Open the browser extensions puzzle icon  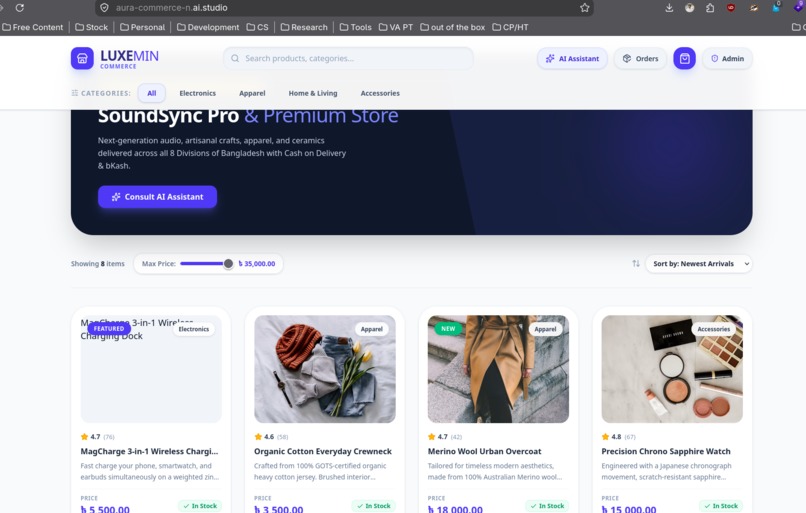(710, 8)
